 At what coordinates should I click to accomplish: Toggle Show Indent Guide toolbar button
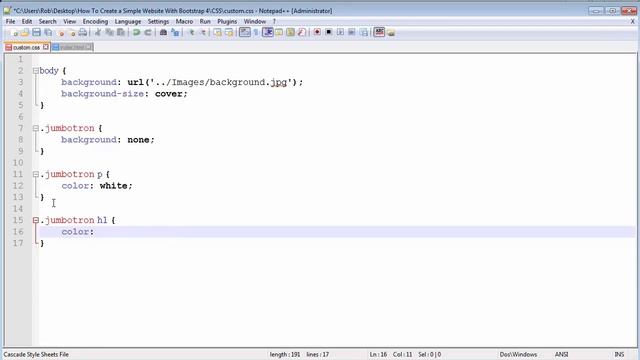(x=268, y=32)
